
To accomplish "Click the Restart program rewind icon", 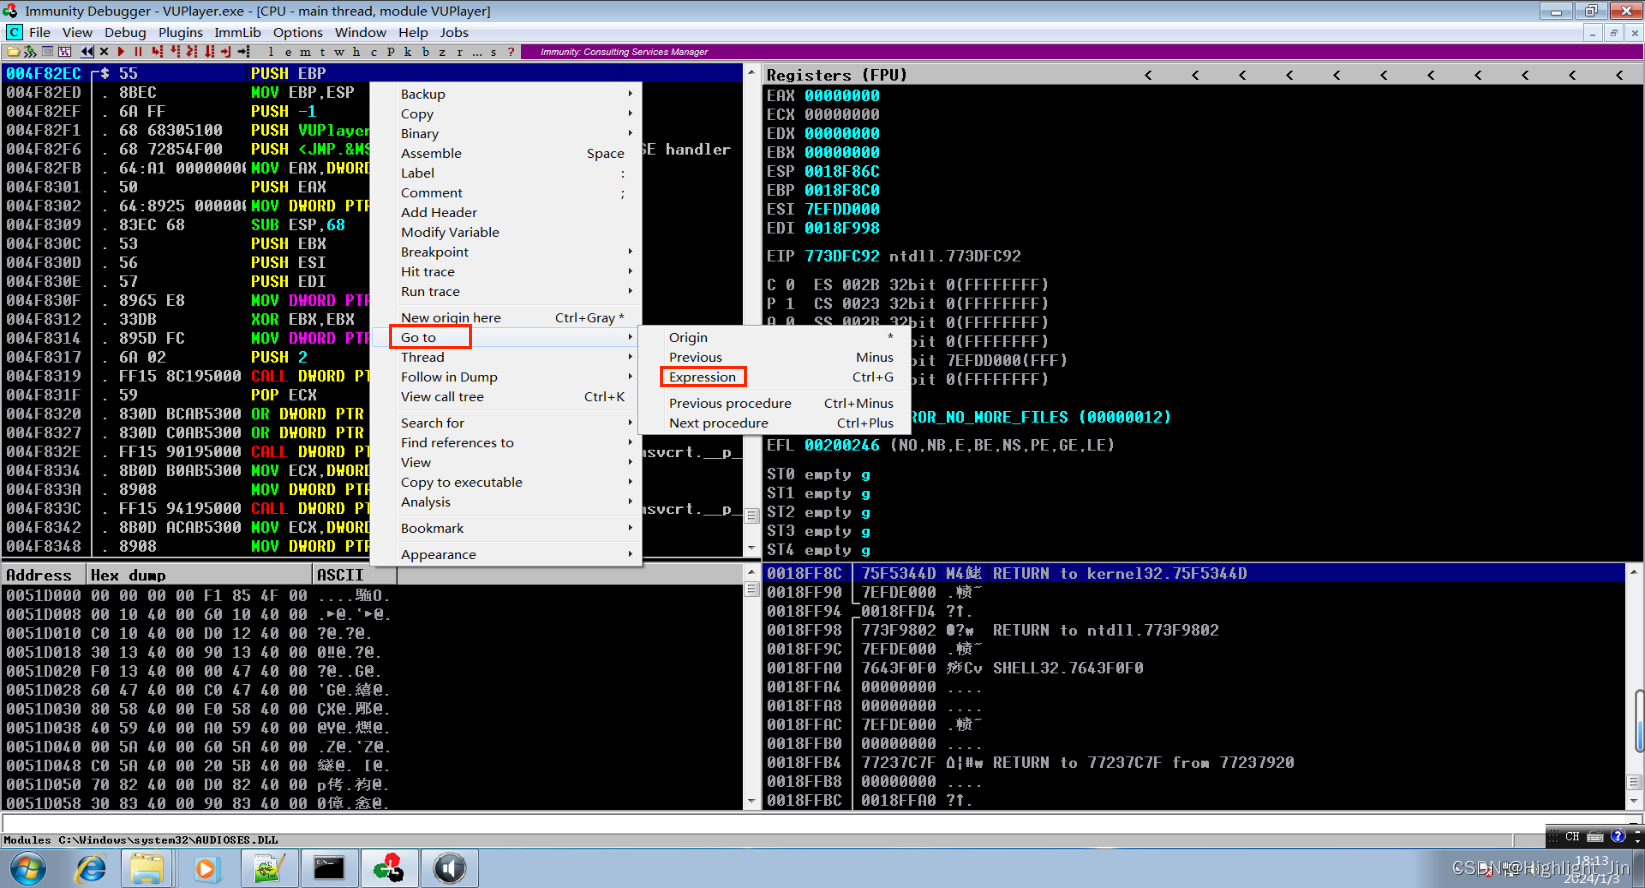I will pos(87,51).
